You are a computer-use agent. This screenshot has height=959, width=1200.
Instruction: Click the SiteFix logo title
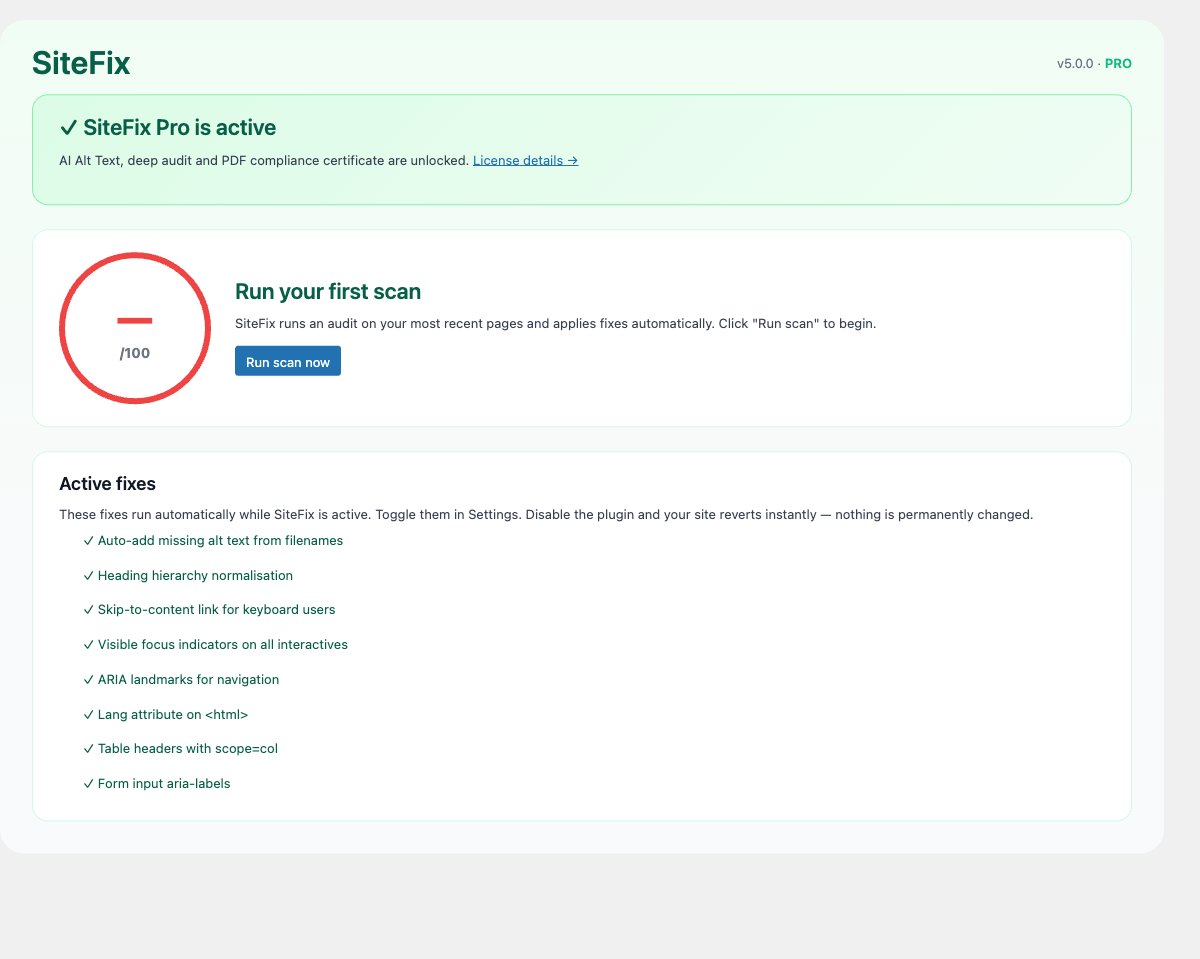coord(81,63)
